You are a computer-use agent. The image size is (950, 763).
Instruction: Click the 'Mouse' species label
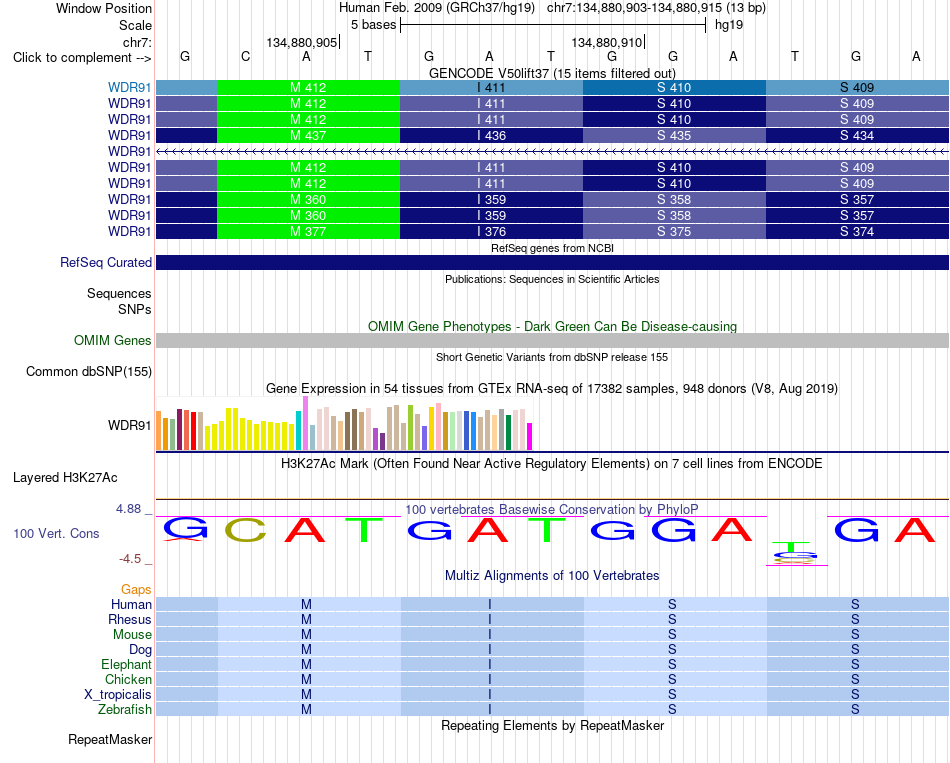coord(132,635)
